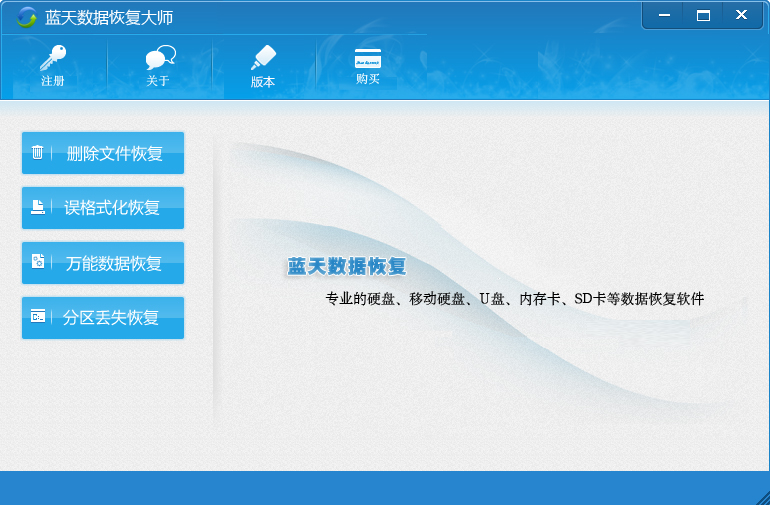Select the 分区丢失恢复 text label
Viewport: 770px width, 505px height.
click(x=111, y=318)
